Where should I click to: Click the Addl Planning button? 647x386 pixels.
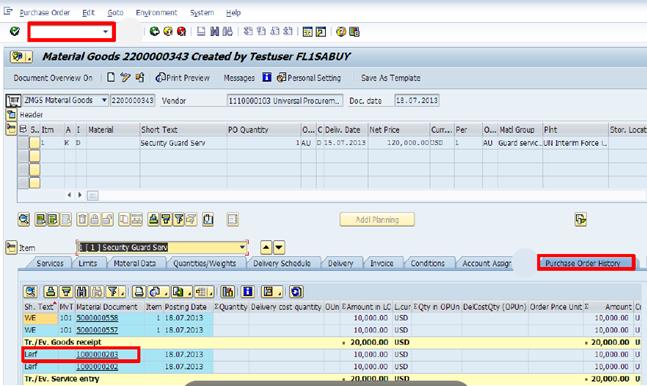[x=377, y=220]
